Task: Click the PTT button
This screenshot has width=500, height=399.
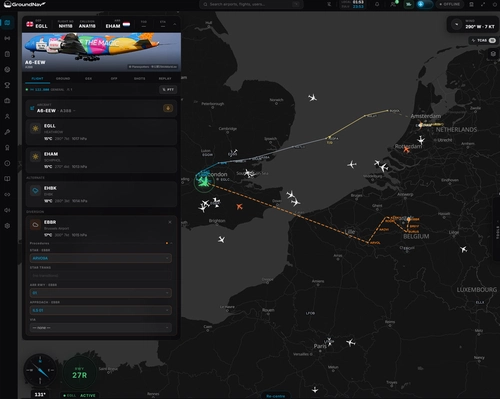Action: tap(168, 89)
